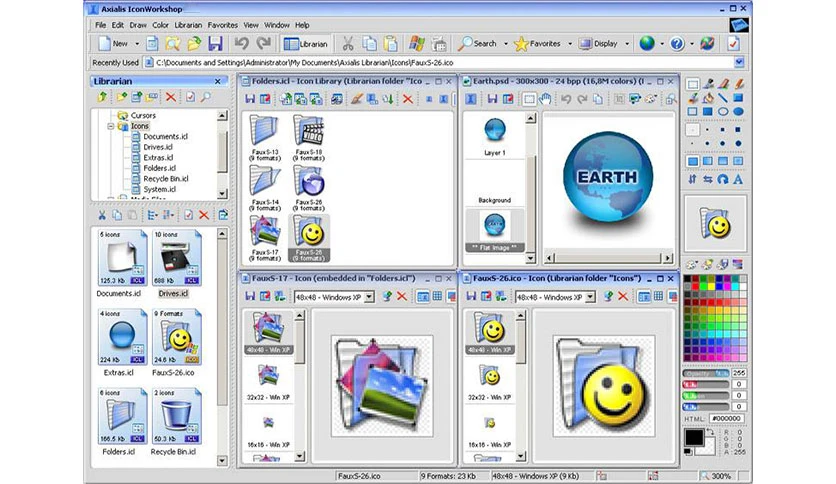The image size is (836, 484).
Task: Click the flip vertical arrows tool
Action: pyautogui.click(x=693, y=180)
